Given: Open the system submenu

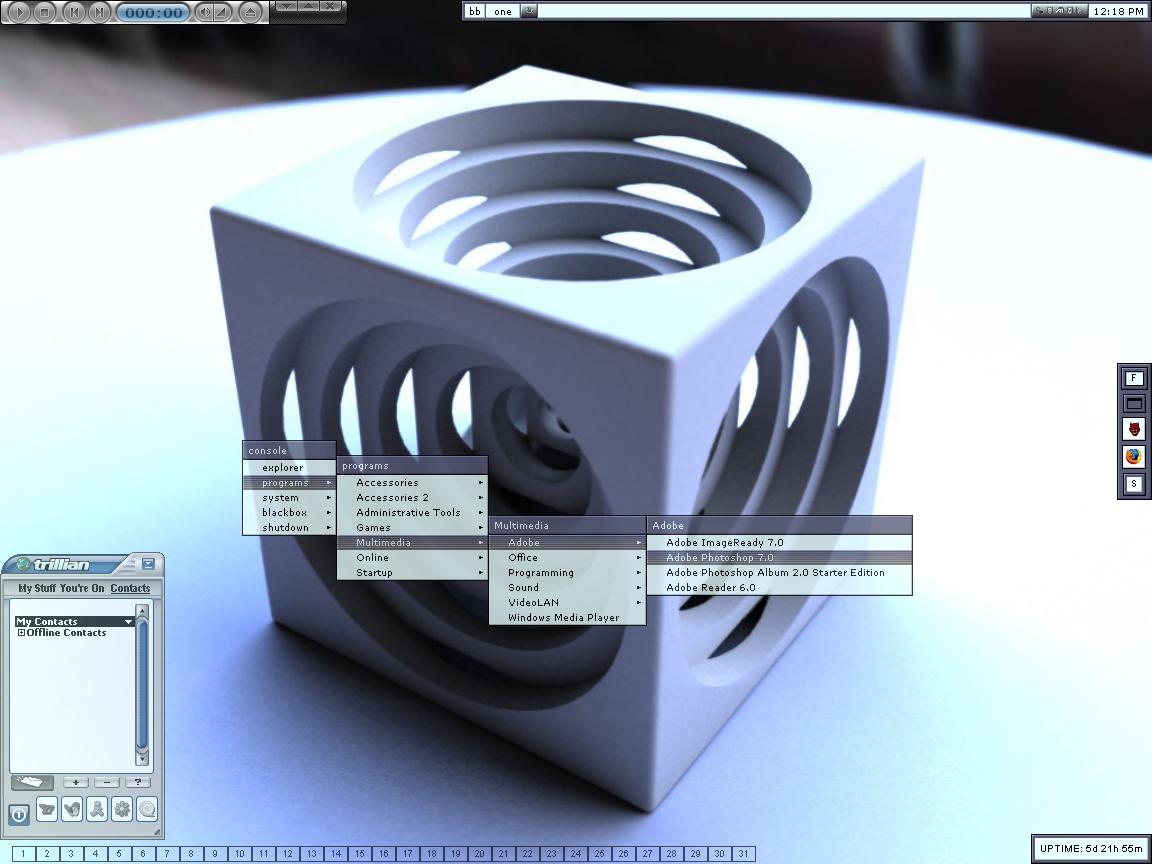Looking at the screenshot, I should pos(289,497).
